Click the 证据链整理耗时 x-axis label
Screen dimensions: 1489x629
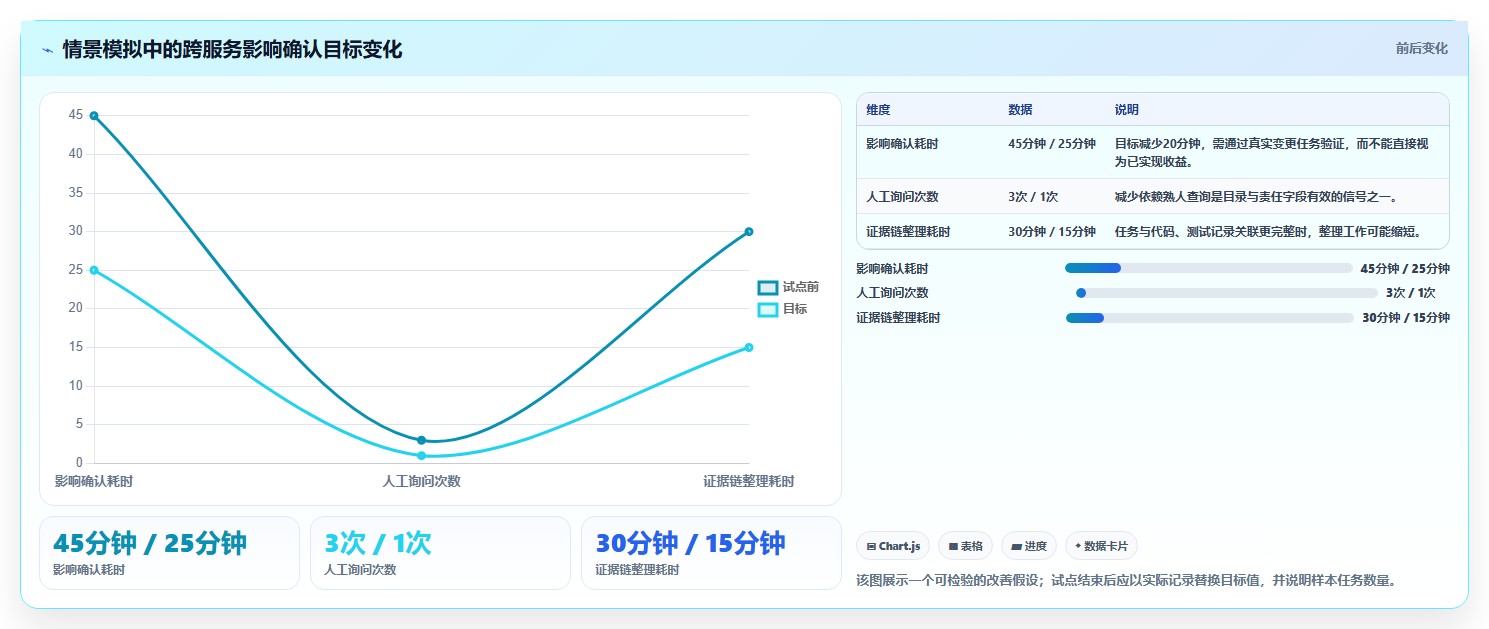748,481
